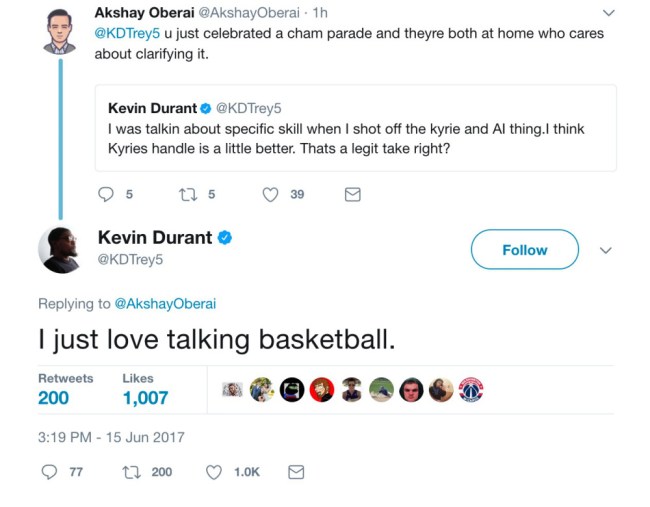Open @AkshayOberai link in Replying to line

(x=166, y=303)
